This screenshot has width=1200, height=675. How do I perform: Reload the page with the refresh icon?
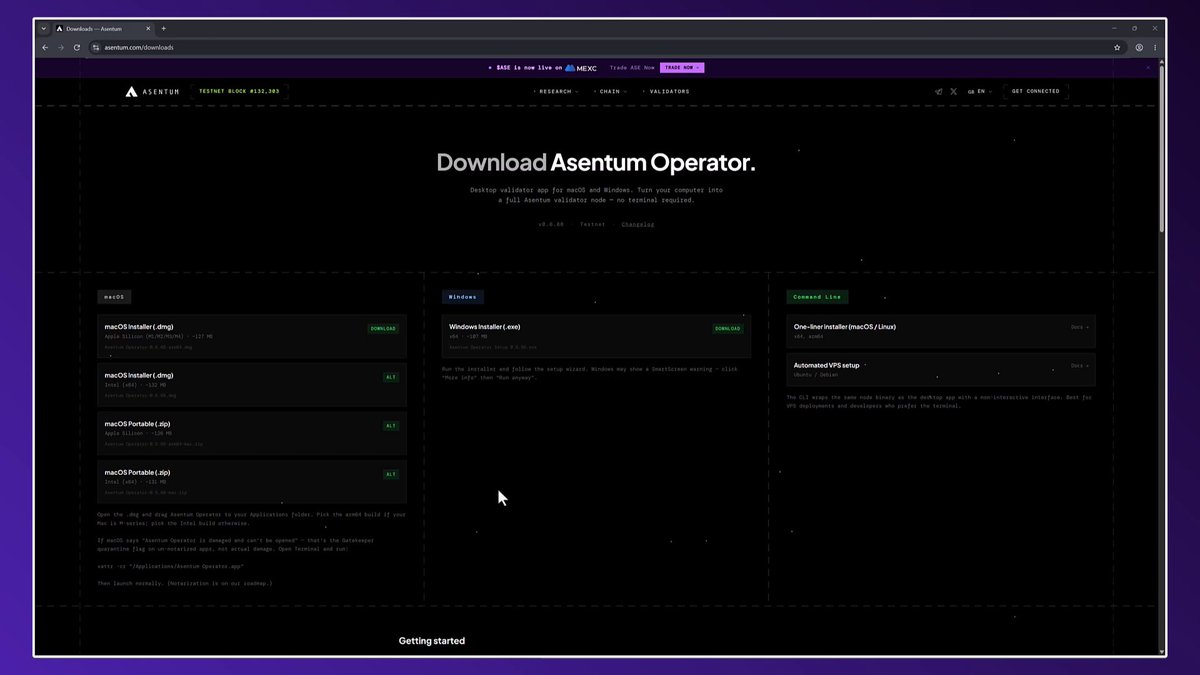coord(77,47)
